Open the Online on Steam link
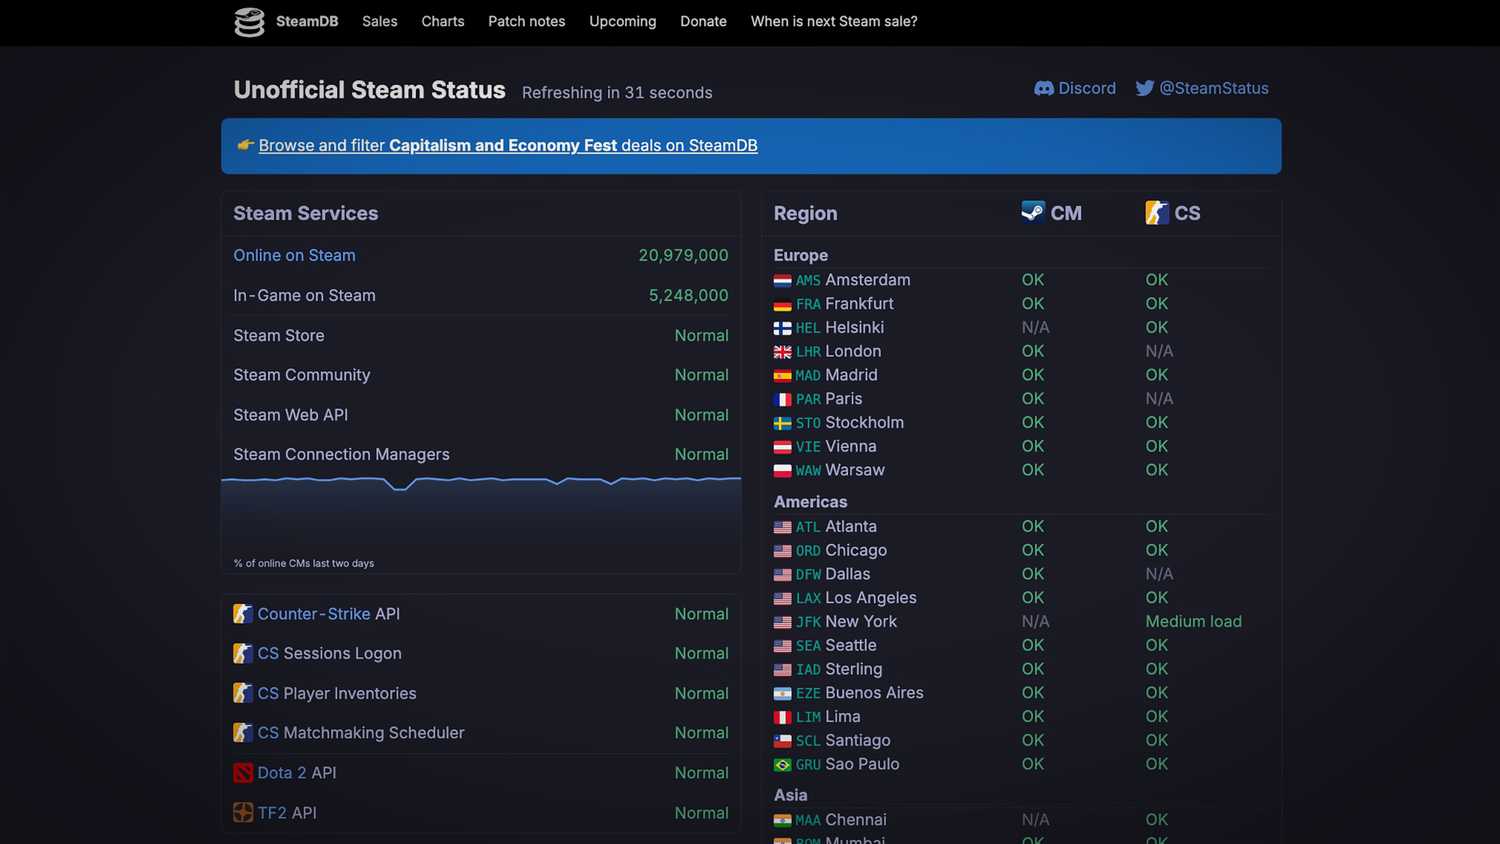Screen dimensions: 1500x844 tap(294, 255)
